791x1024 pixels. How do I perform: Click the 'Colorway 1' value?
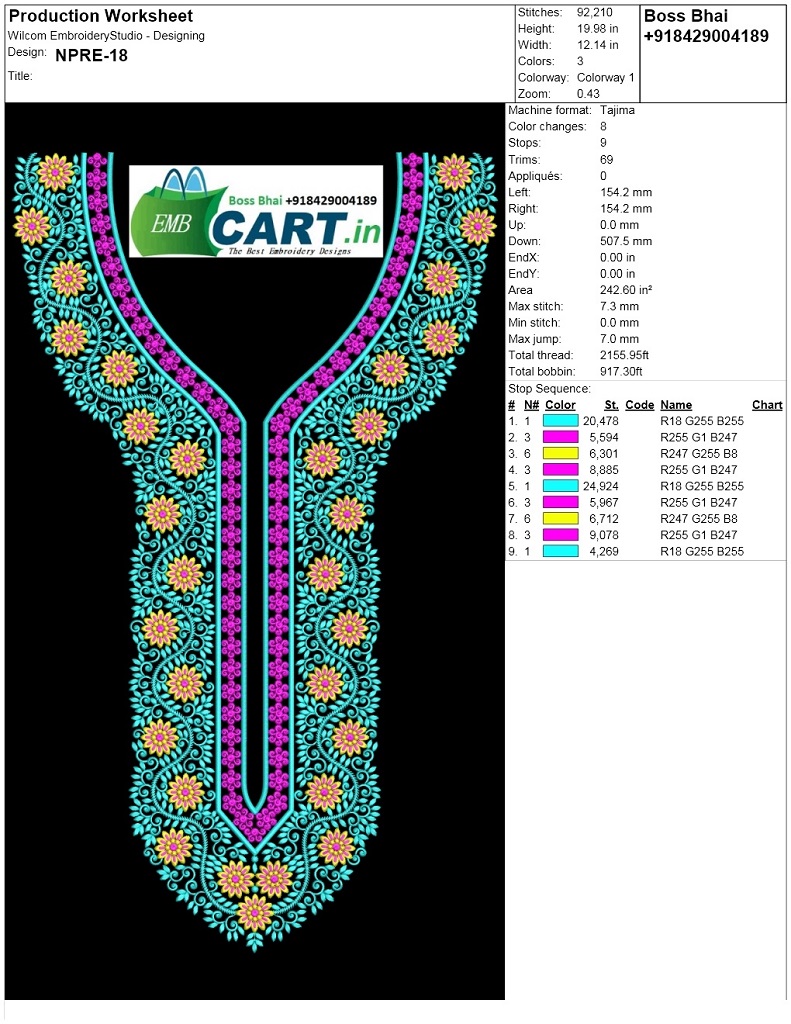[605, 78]
